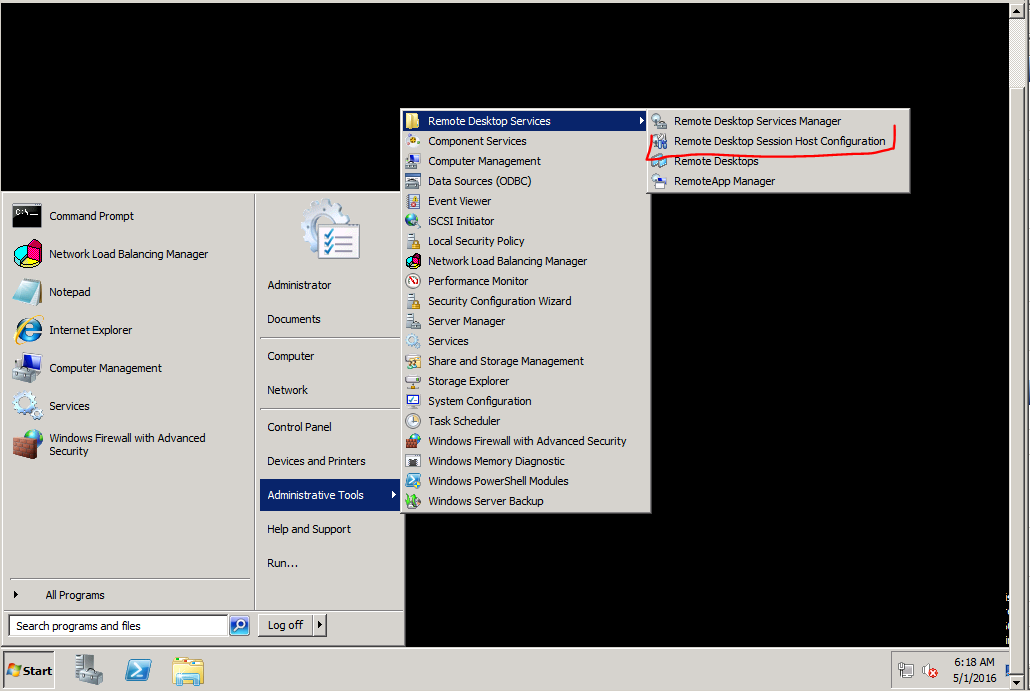Click the Data Sources (ODBC) icon
Screen dimensions: 1030x692
click(x=413, y=181)
